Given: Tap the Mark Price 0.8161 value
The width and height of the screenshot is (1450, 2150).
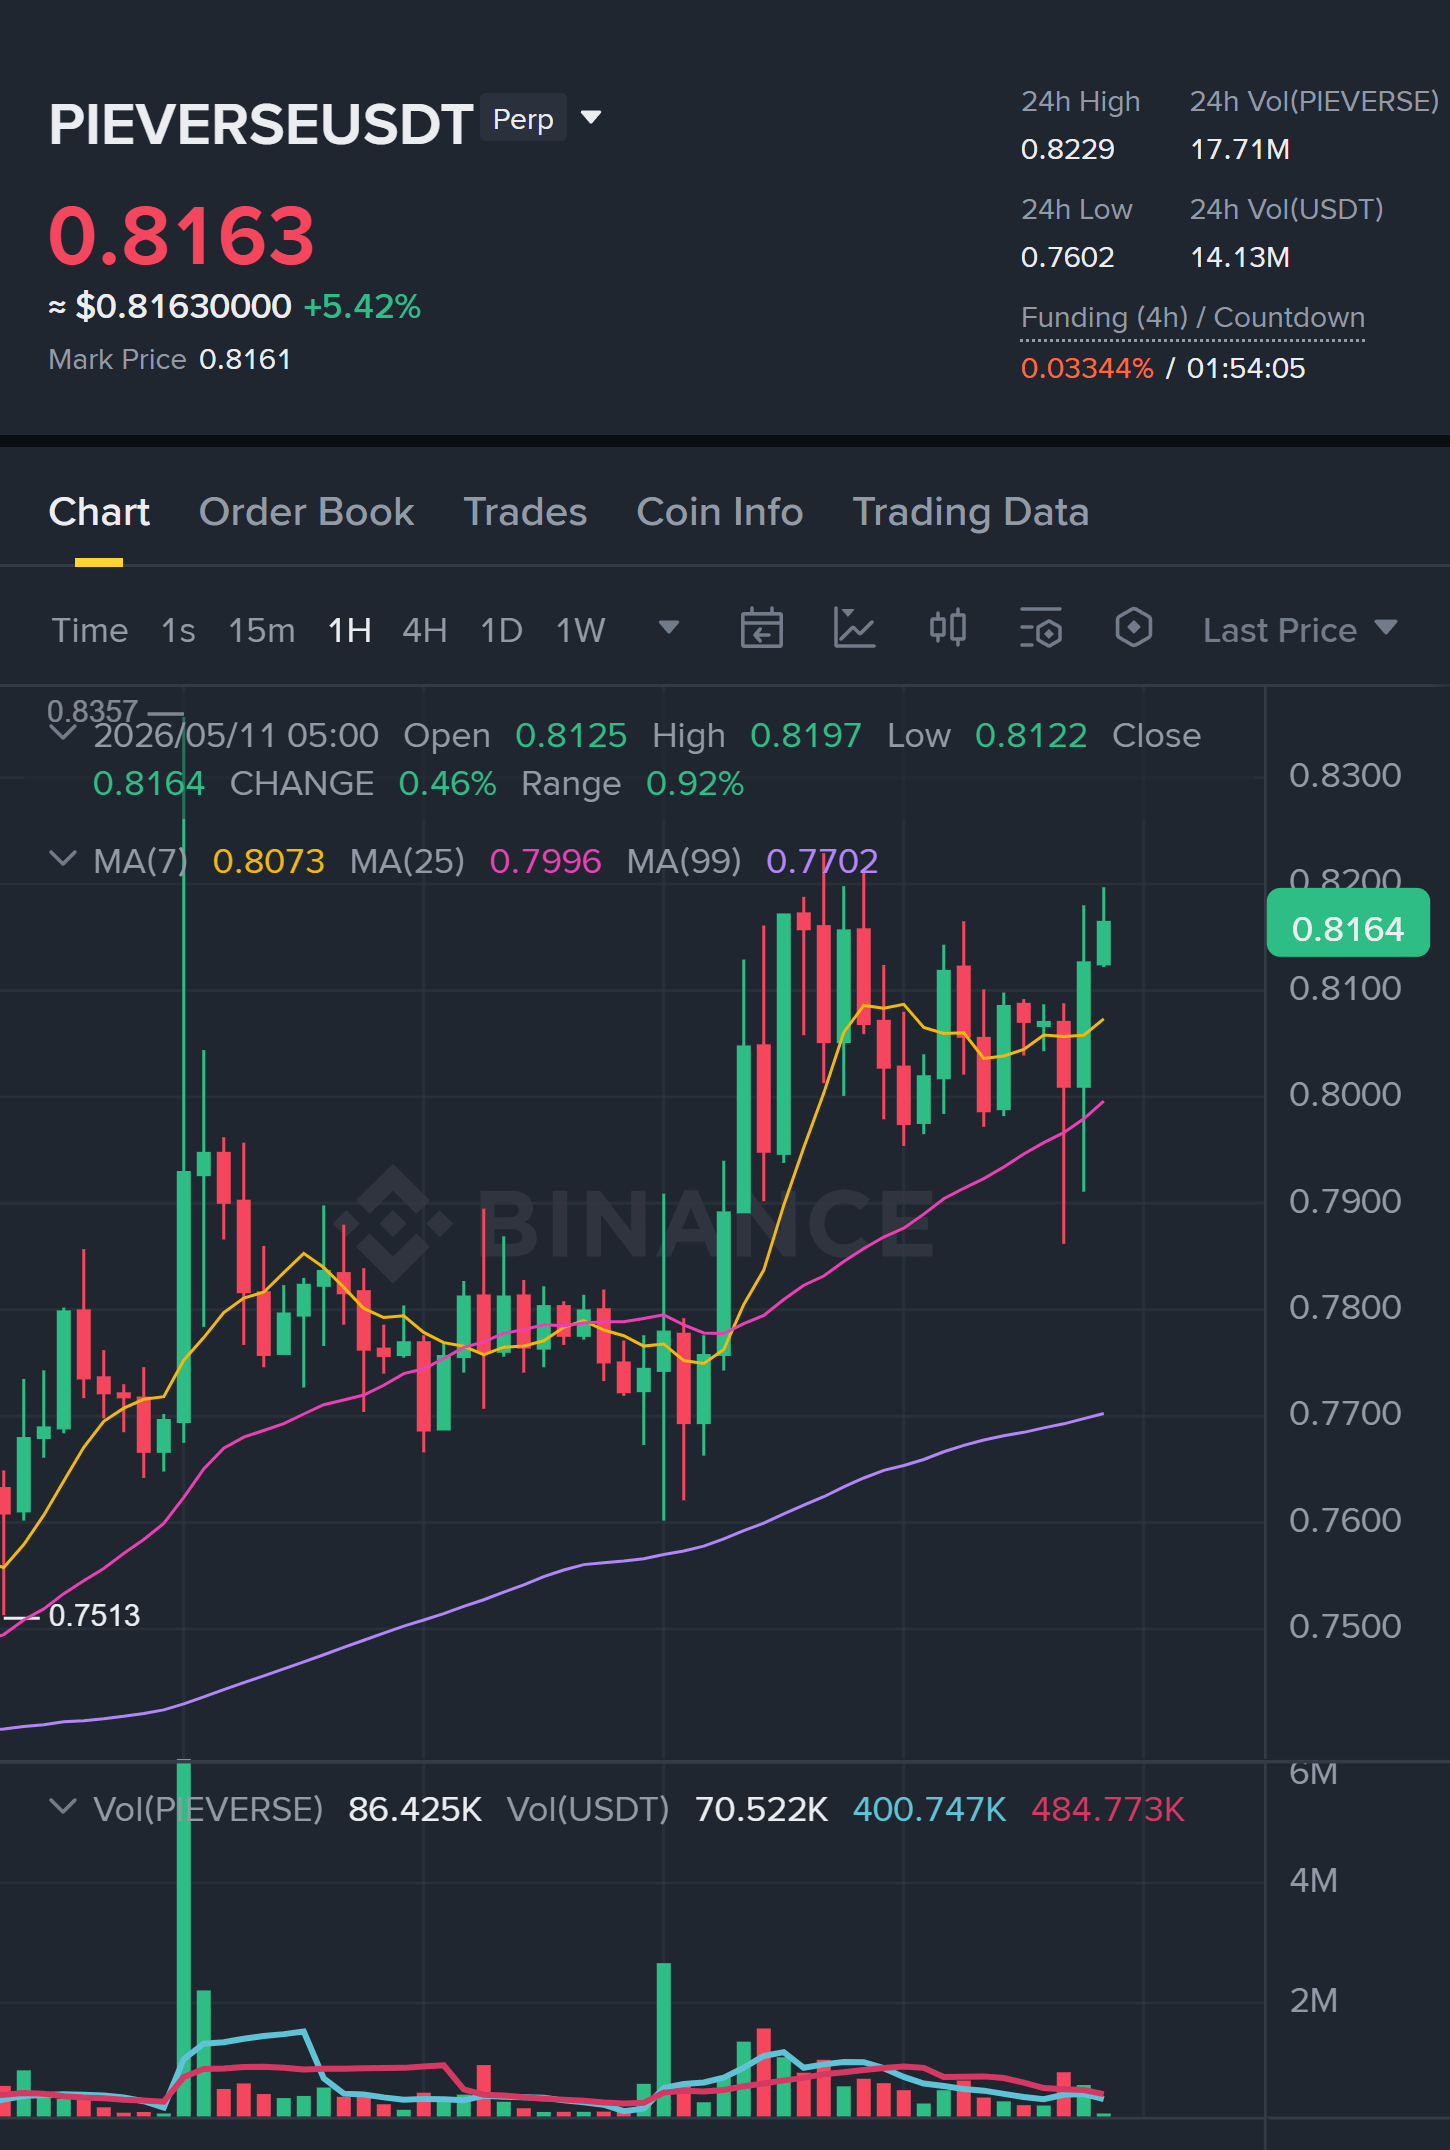Looking at the screenshot, I should coord(245,360).
